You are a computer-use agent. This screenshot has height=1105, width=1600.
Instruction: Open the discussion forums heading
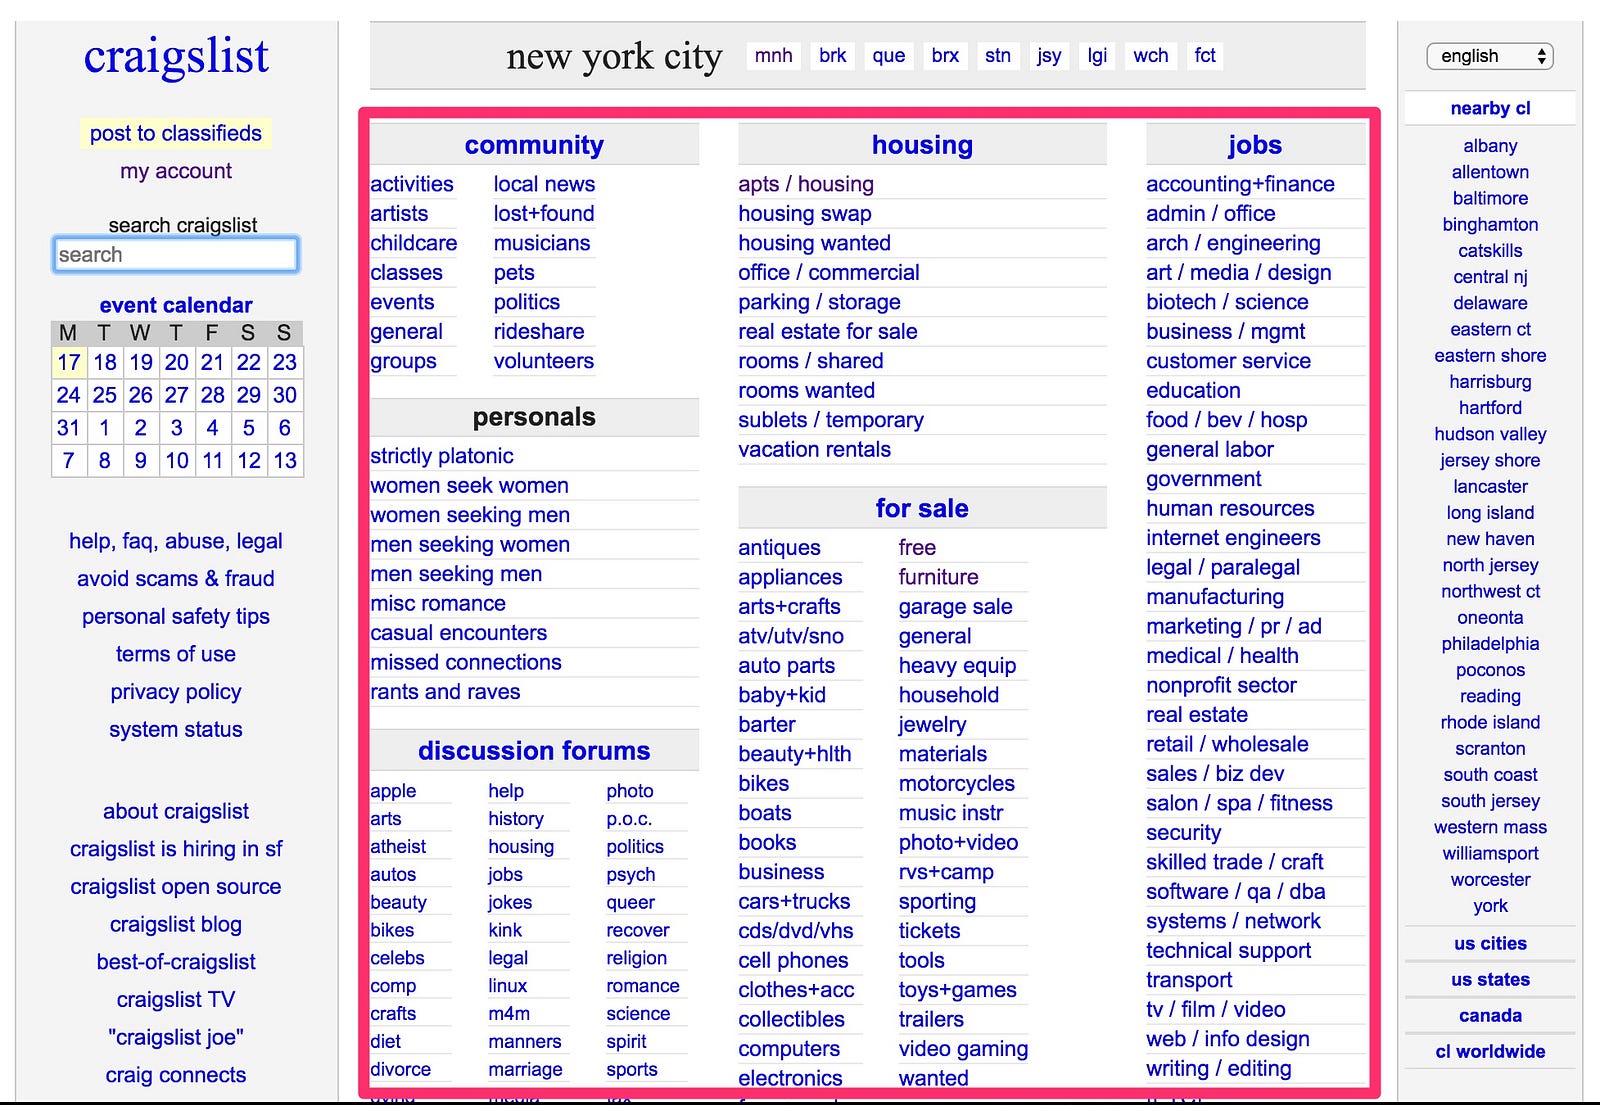(534, 751)
